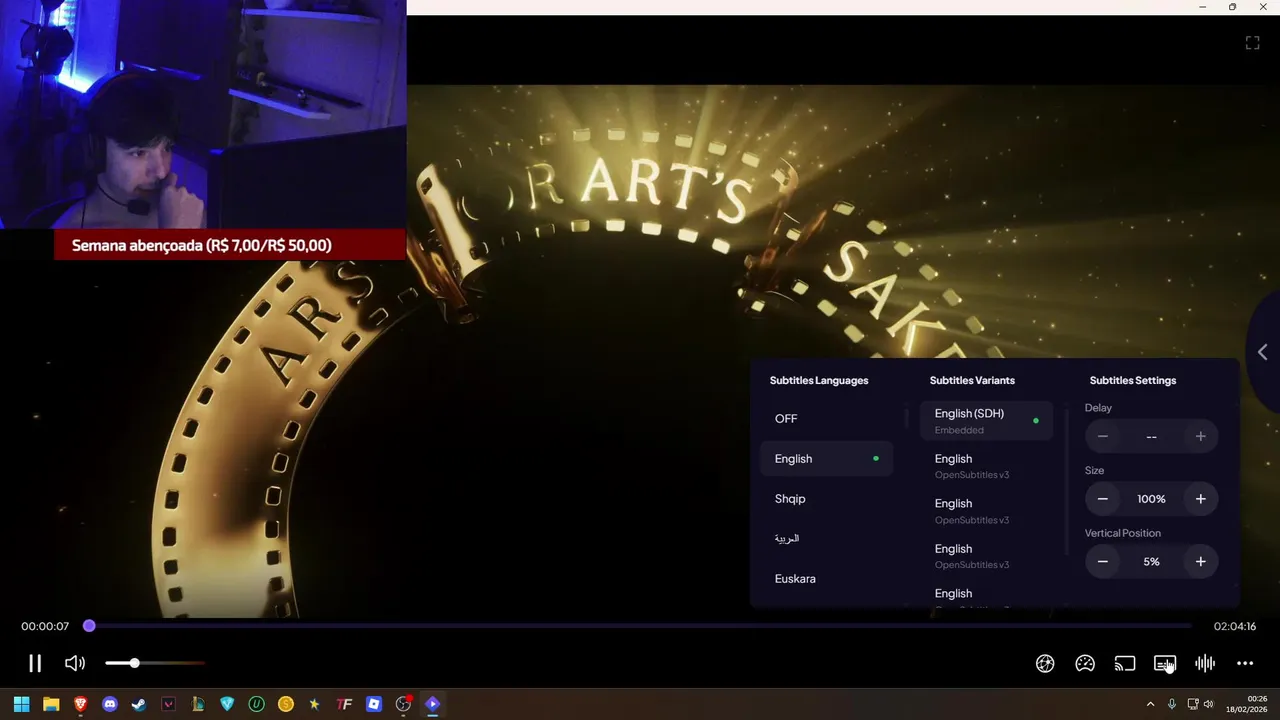Choose first OpenSubtitles v3 English variant
The width and height of the screenshot is (1280, 720).
tap(986, 466)
